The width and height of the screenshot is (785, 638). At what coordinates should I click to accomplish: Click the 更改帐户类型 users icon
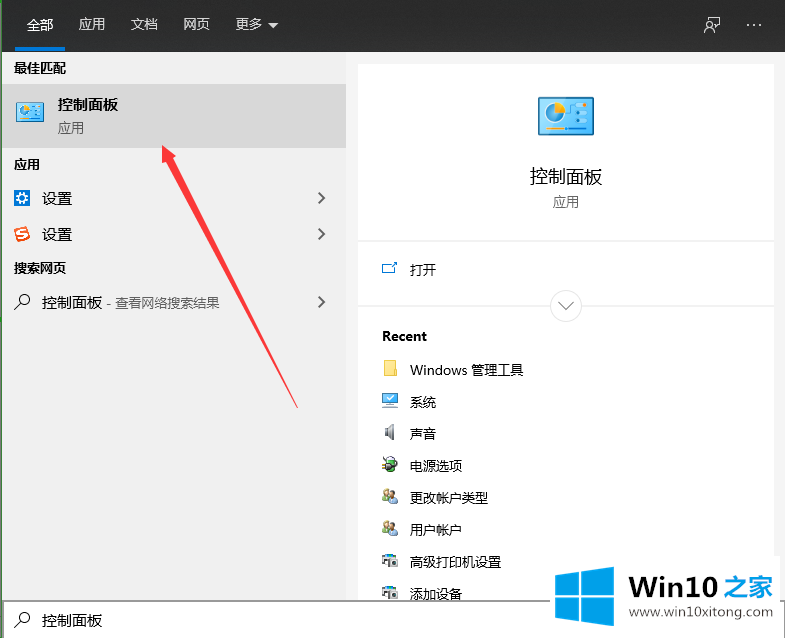389,496
